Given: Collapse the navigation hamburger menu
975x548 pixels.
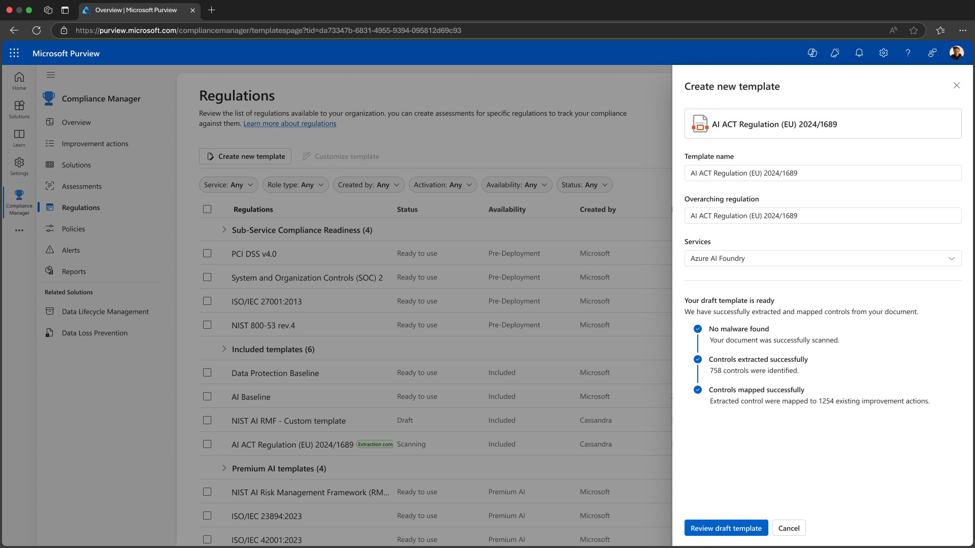Looking at the screenshot, I should (x=51, y=75).
